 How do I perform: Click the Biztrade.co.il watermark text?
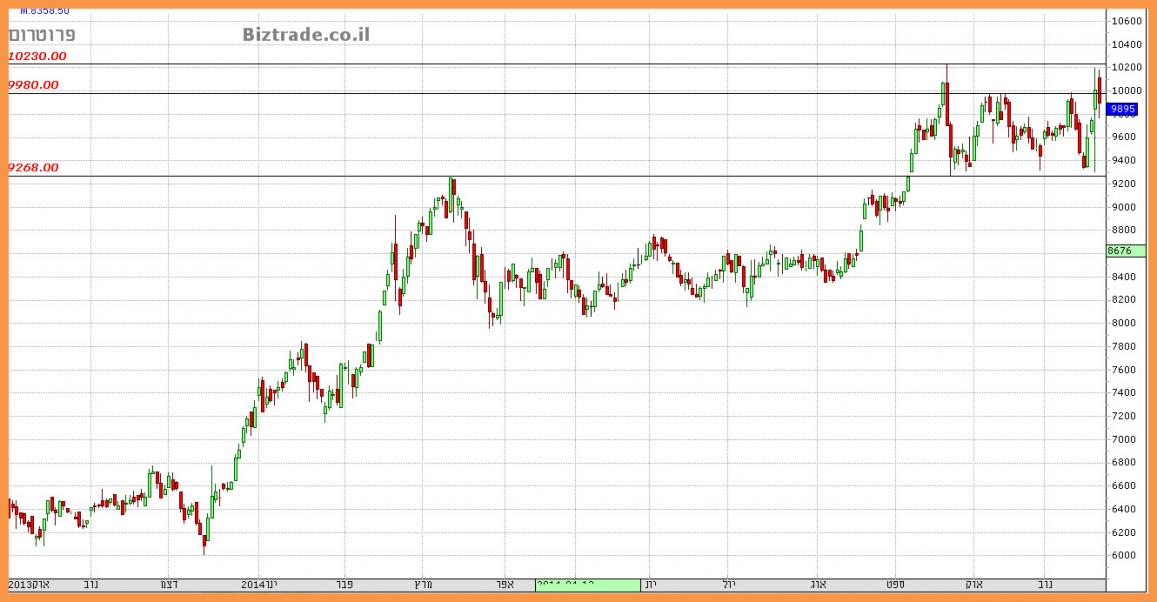[306, 35]
